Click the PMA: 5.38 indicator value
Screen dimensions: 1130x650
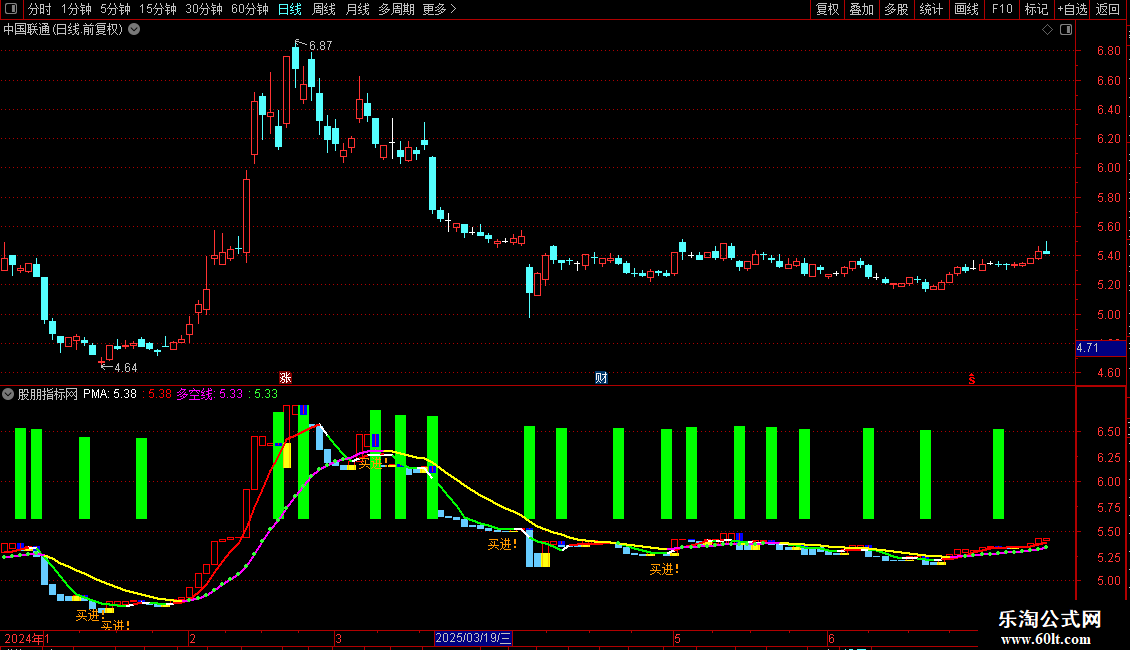[110, 394]
